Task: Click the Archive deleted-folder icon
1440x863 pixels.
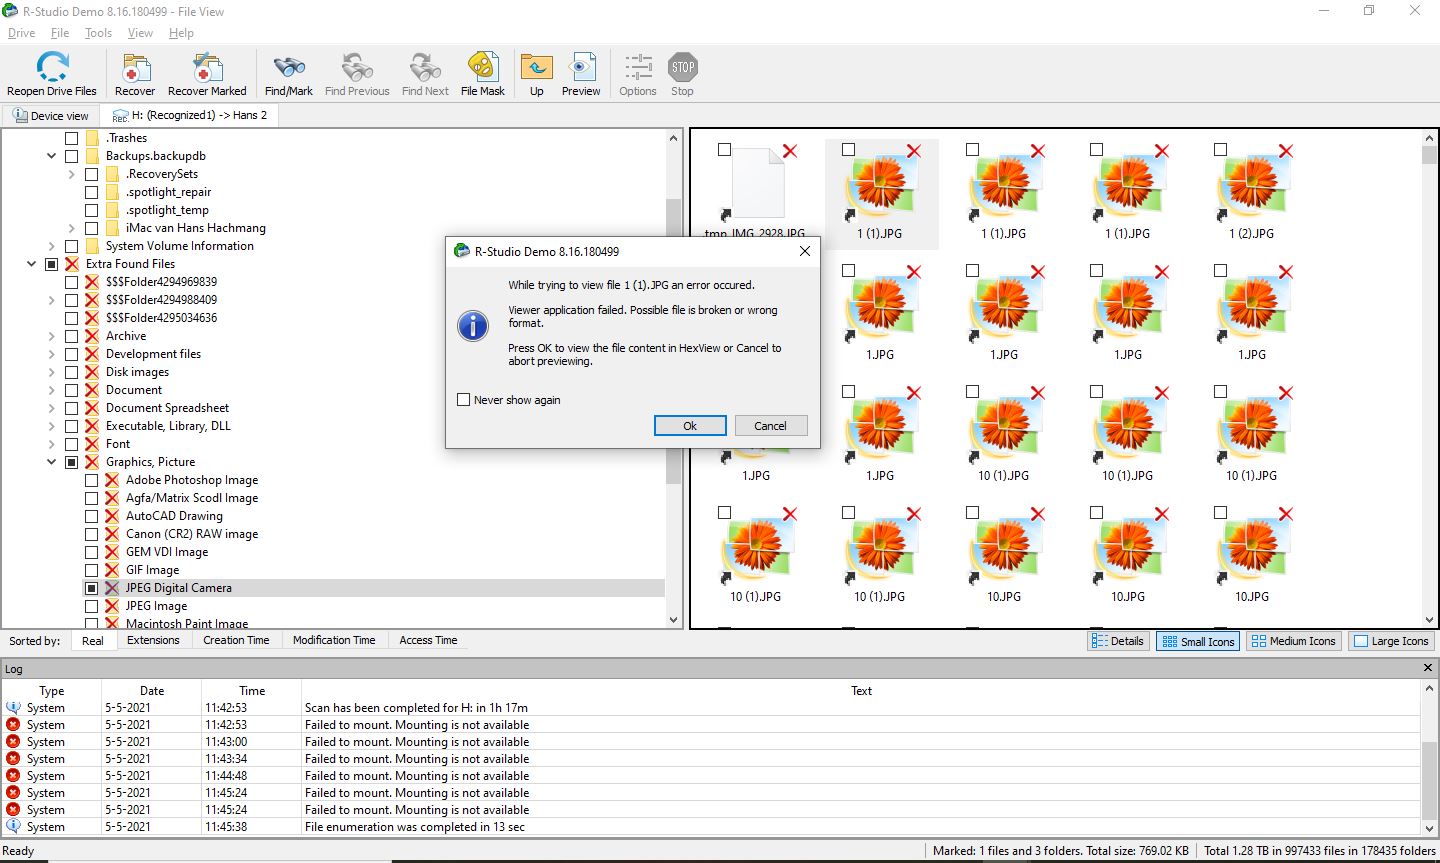Action: (x=92, y=336)
